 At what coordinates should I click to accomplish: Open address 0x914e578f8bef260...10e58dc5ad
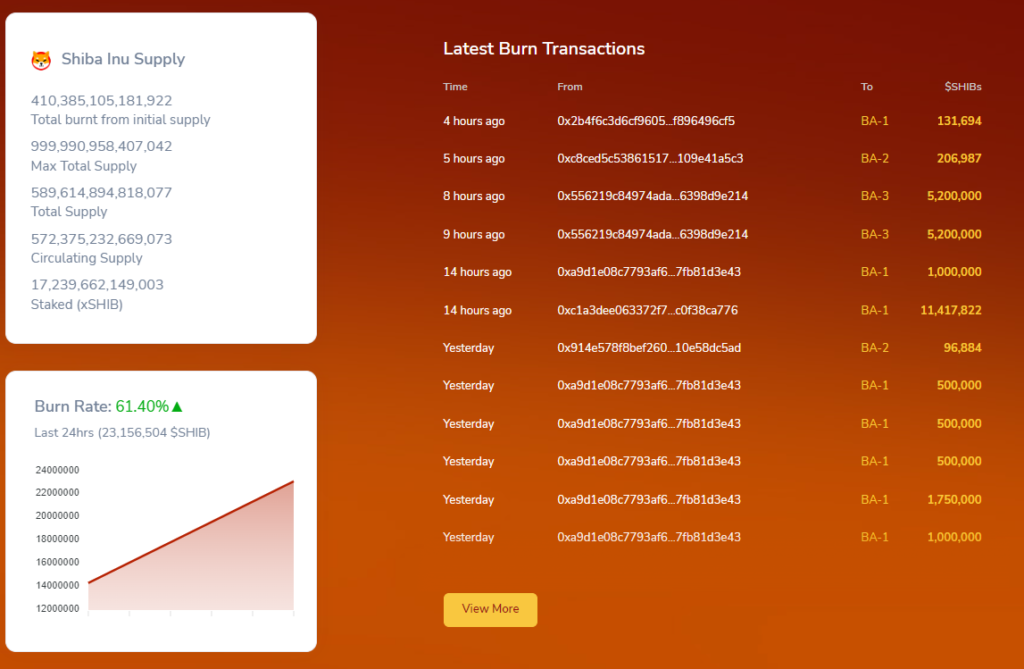coord(649,348)
